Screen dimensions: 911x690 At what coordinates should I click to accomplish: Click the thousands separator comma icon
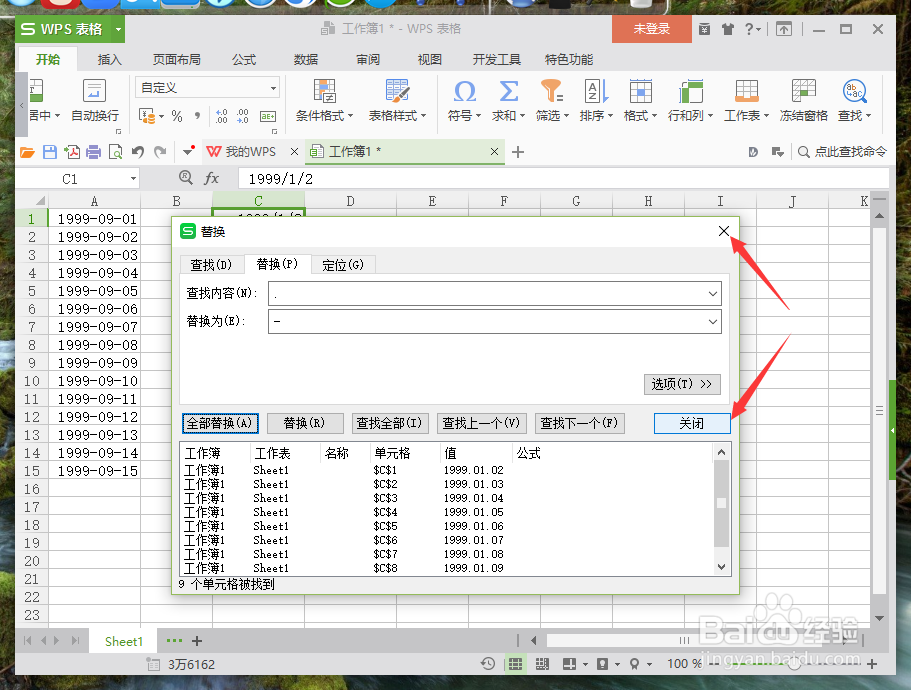coord(198,117)
